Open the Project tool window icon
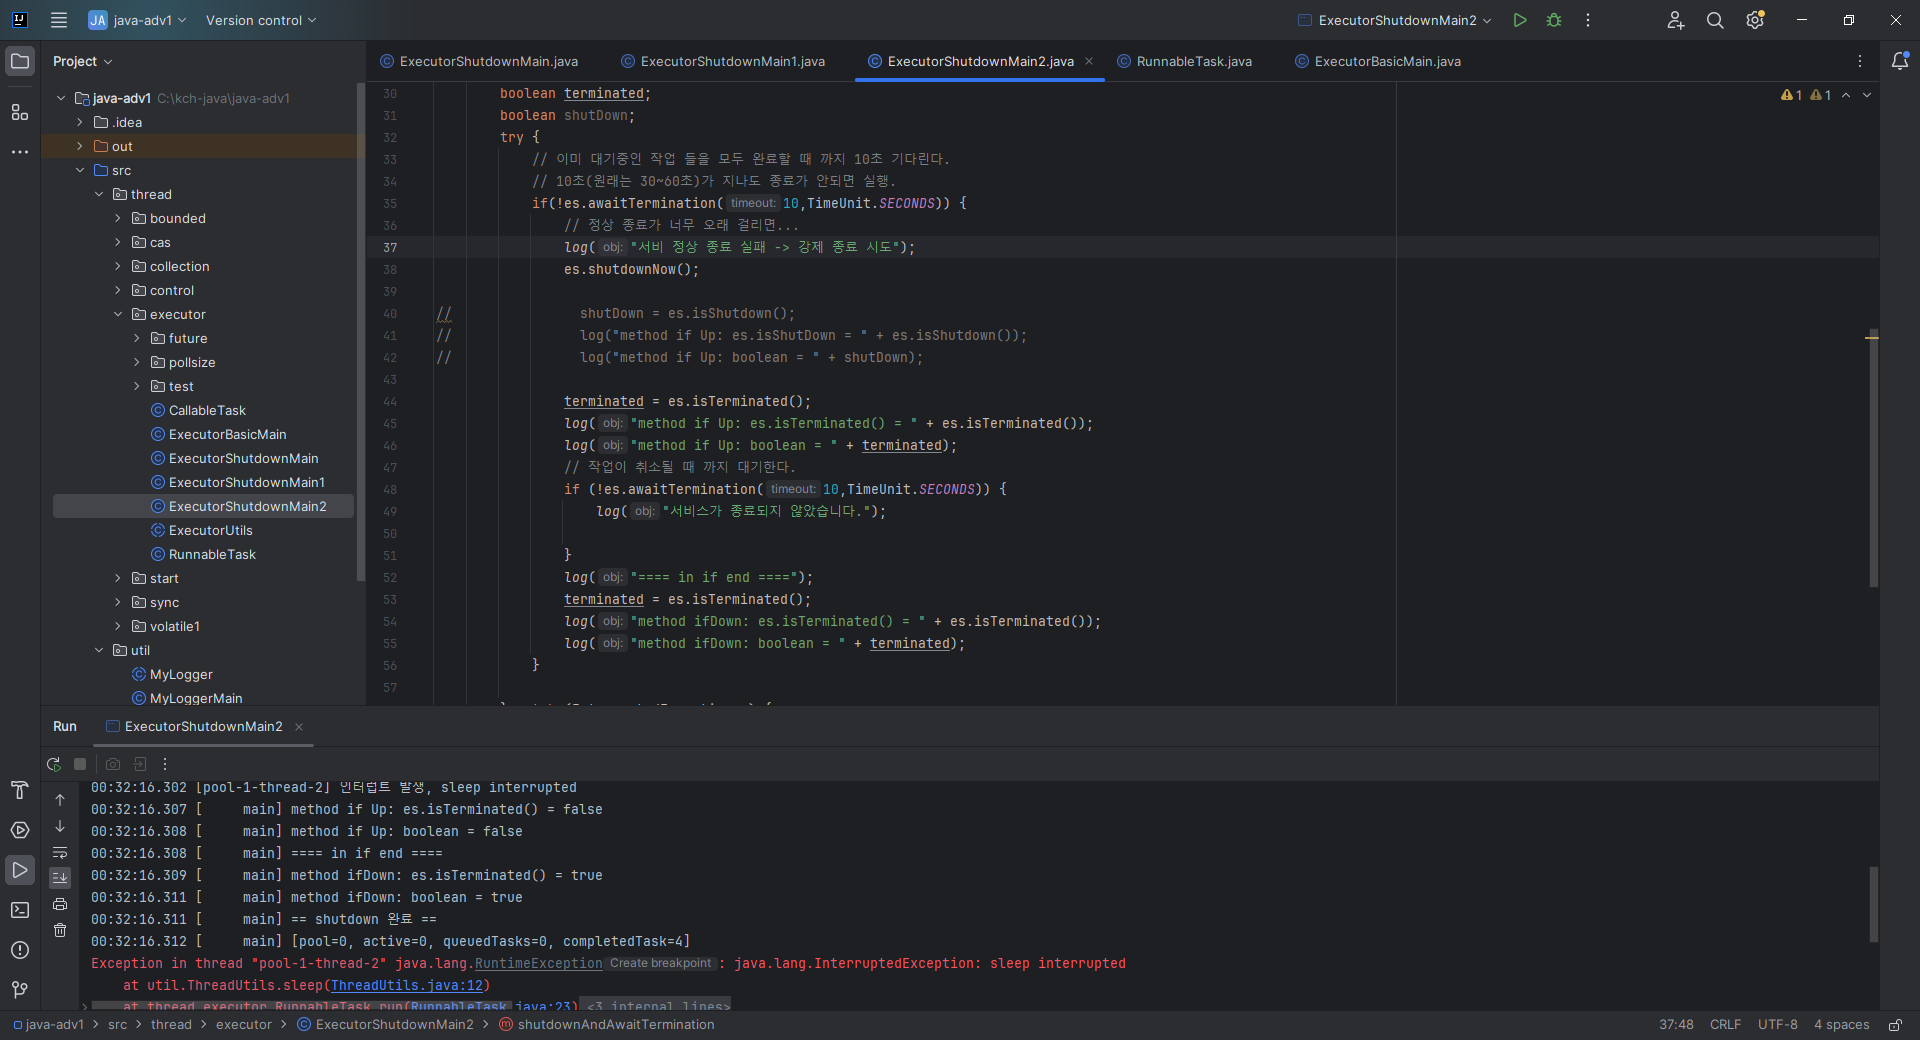1920x1040 pixels. [20, 62]
